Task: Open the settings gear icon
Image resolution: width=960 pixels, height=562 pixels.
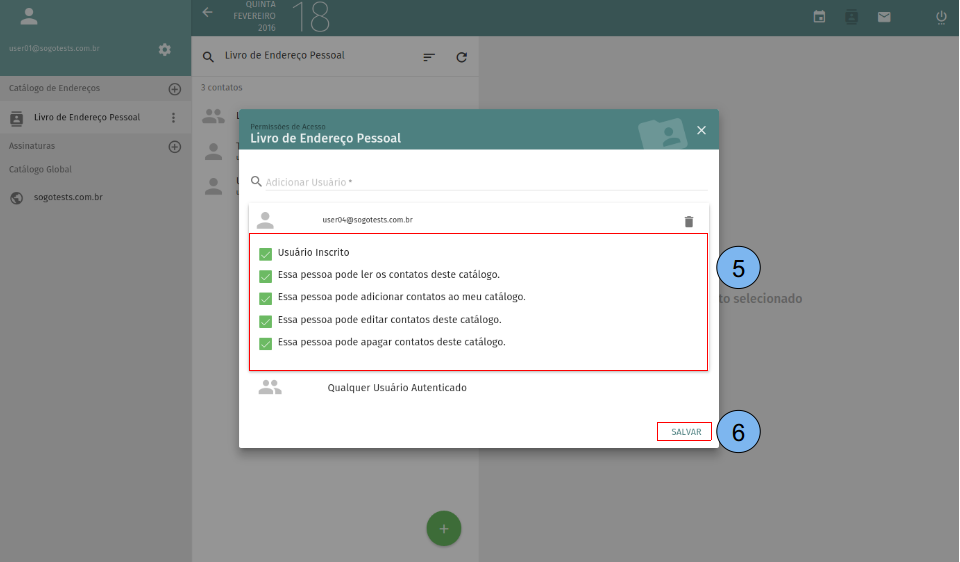Action: point(165,49)
